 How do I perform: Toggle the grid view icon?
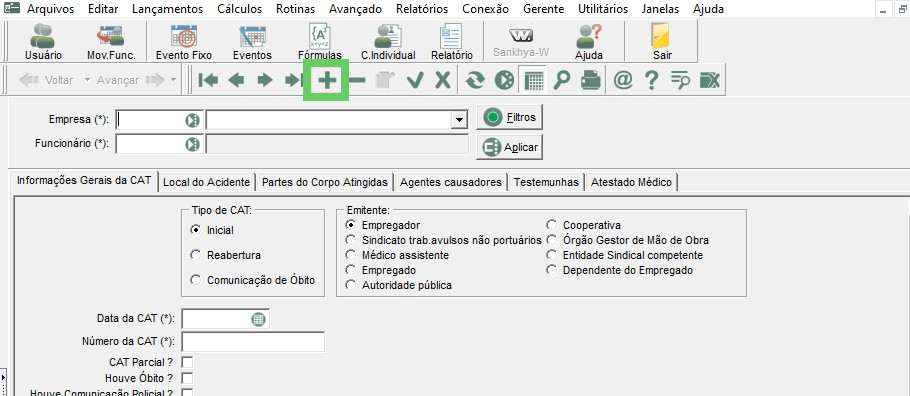[x=533, y=80]
